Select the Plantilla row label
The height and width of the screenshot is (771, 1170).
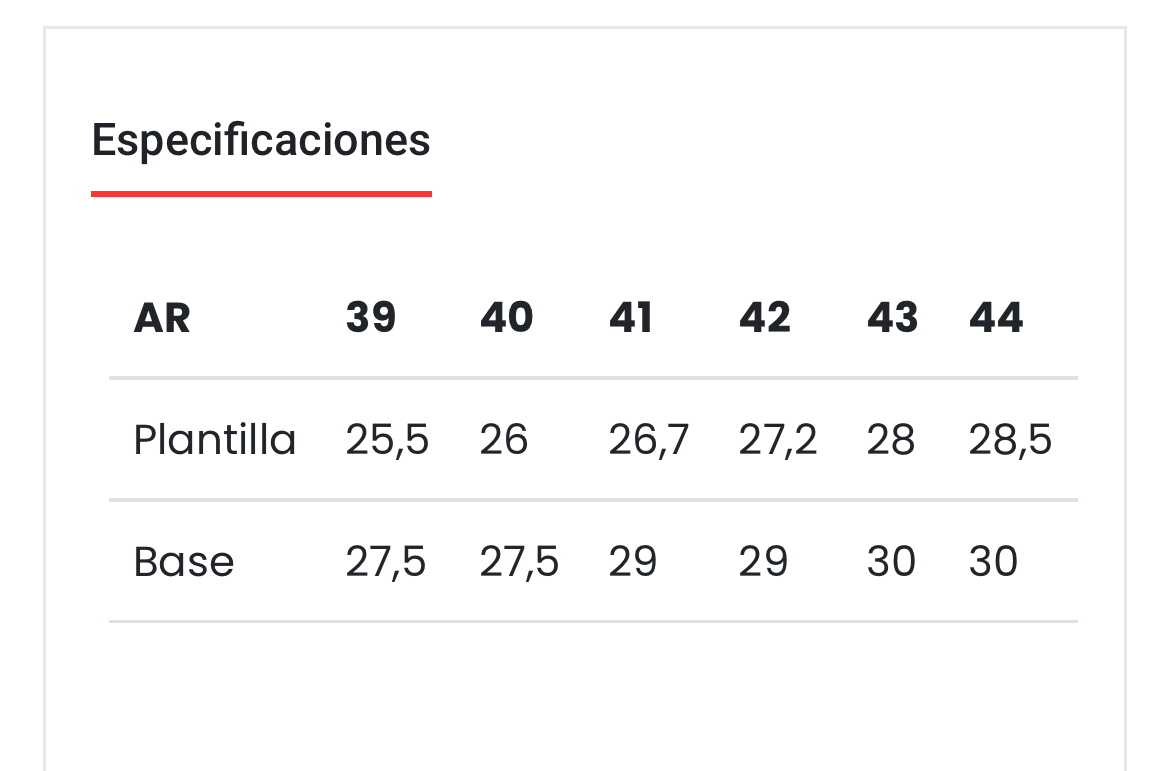point(215,440)
